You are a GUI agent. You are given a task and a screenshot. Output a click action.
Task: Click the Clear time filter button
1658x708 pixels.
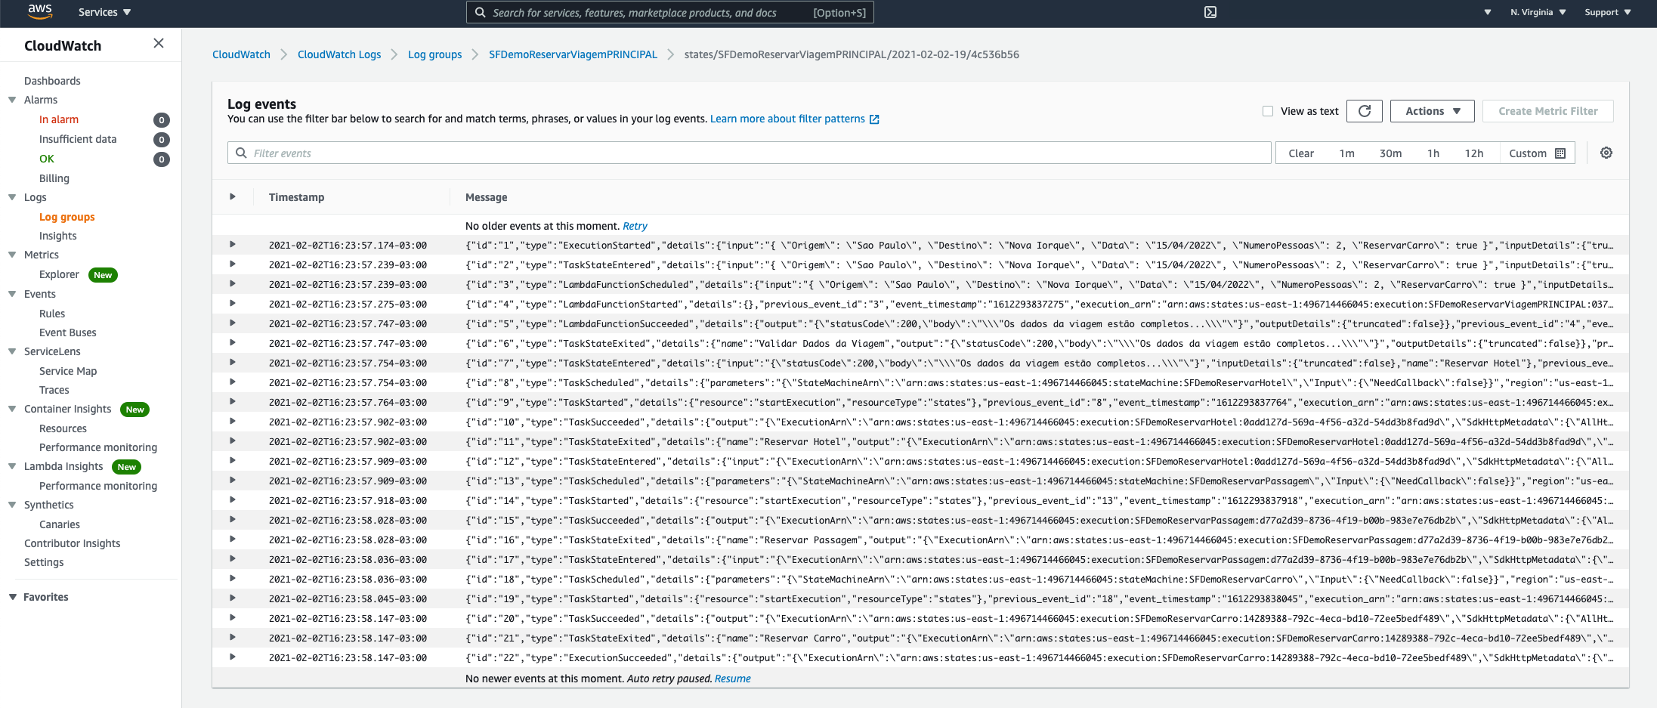(1301, 153)
